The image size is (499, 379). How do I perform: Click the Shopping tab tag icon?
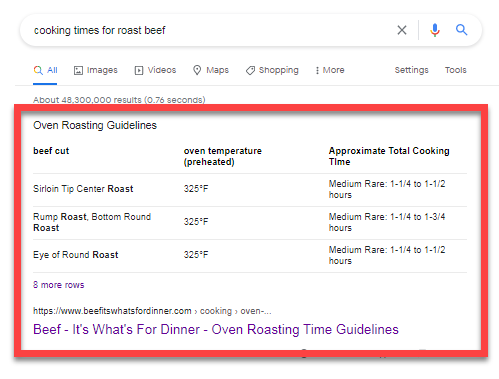(x=250, y=70)
